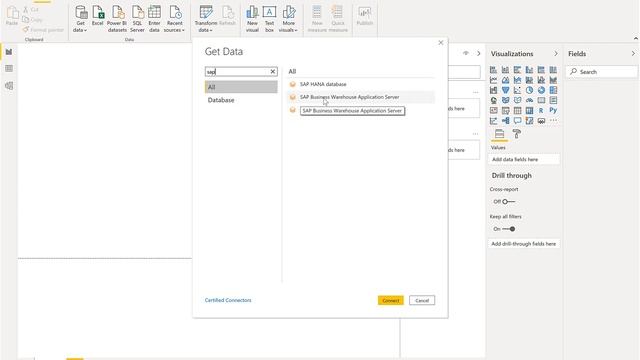Screen dimensions: 640x360
Task: Select the Database category in Get Data
Action: (x=241, y=100)
